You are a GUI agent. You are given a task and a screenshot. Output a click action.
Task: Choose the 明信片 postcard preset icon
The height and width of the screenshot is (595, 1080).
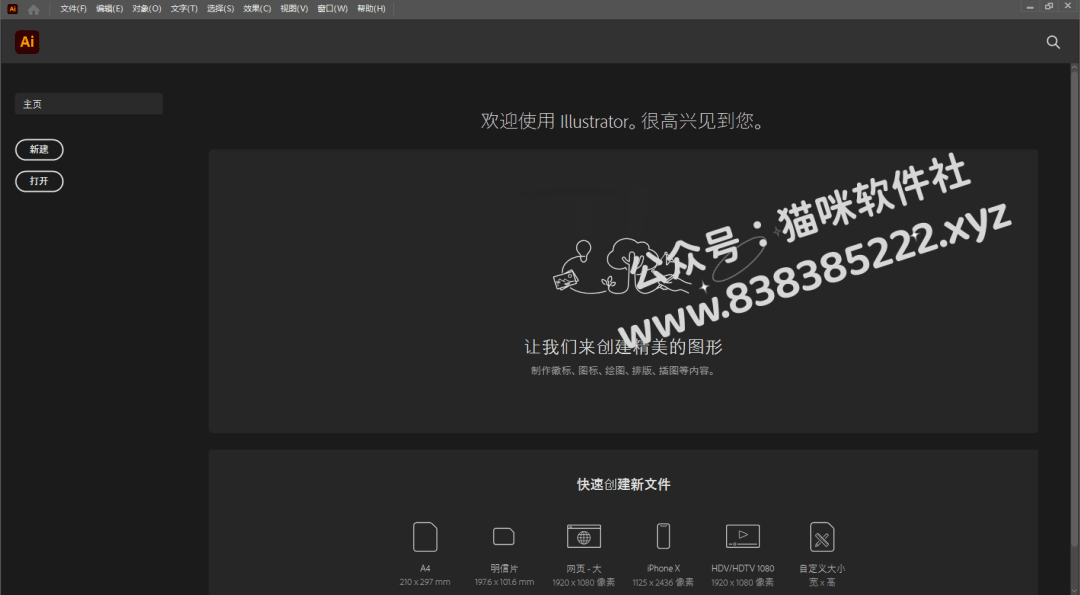click(504, 536)
